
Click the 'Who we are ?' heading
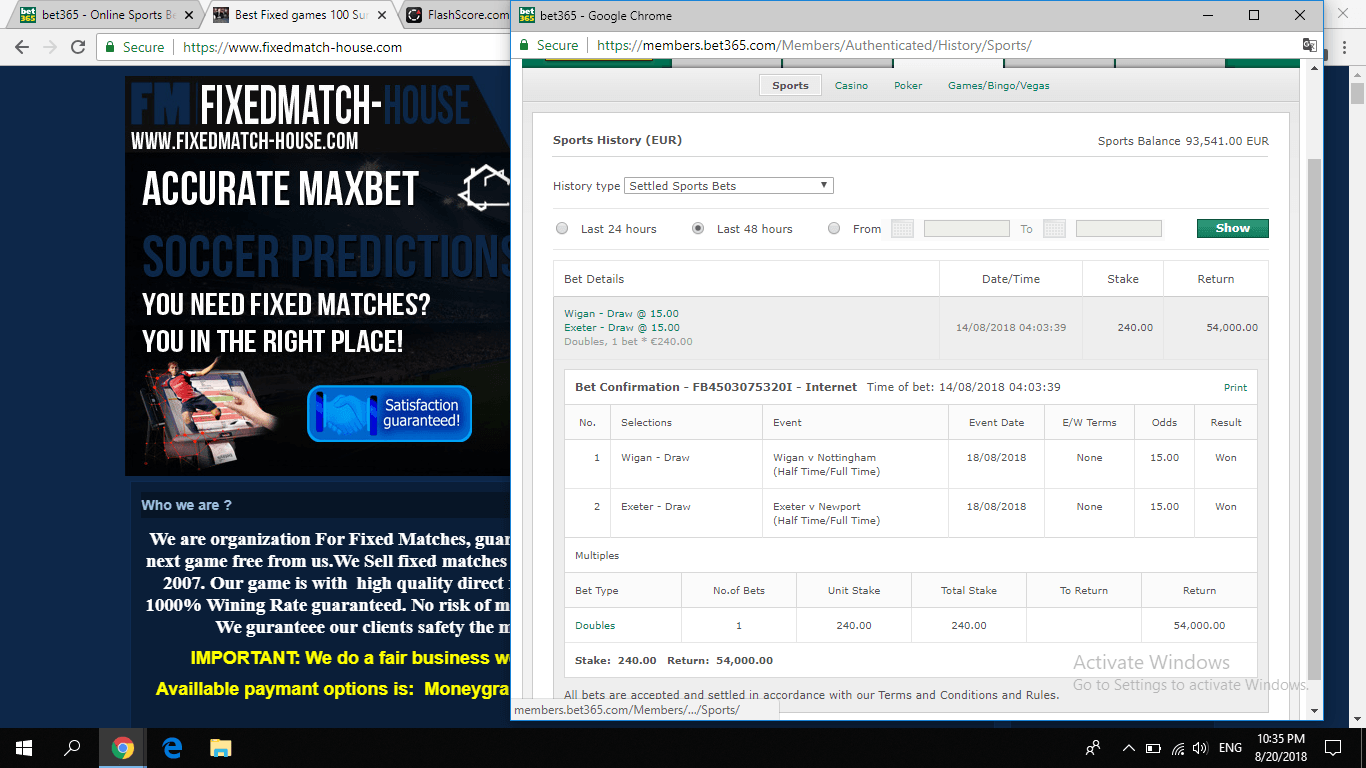(x=187, y=505)
